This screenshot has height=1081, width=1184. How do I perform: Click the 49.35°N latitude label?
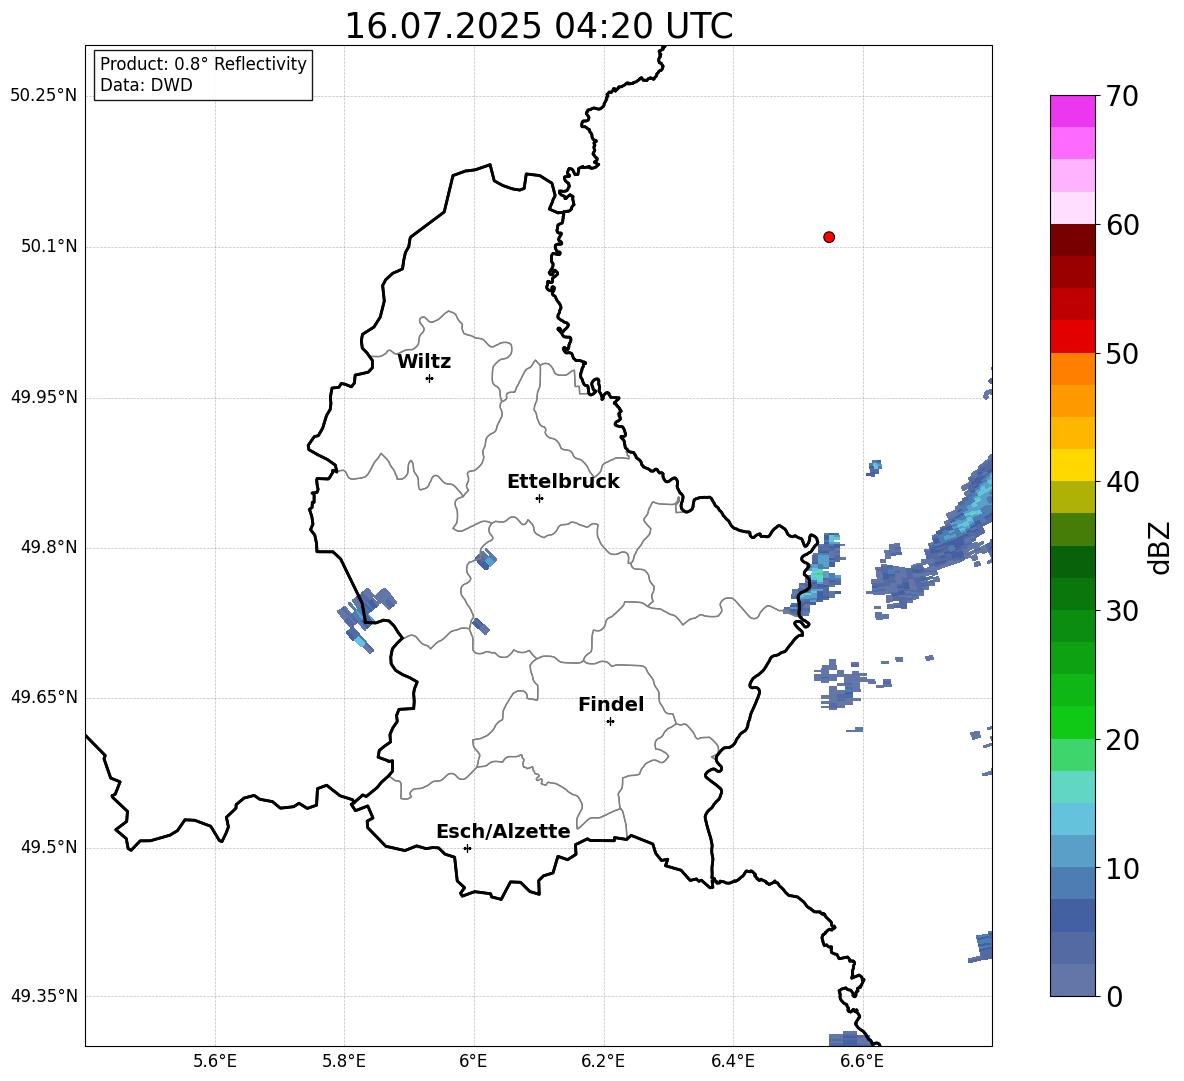tap(44, 996)
